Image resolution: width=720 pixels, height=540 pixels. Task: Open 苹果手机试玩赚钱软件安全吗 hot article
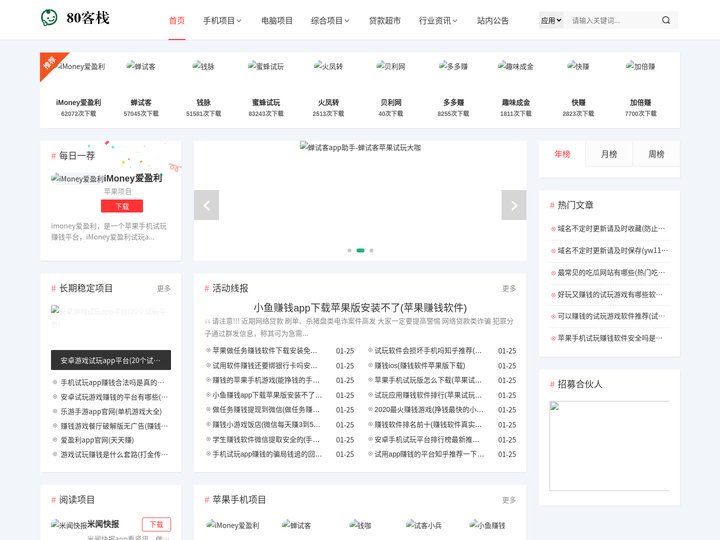click(610, 338)
